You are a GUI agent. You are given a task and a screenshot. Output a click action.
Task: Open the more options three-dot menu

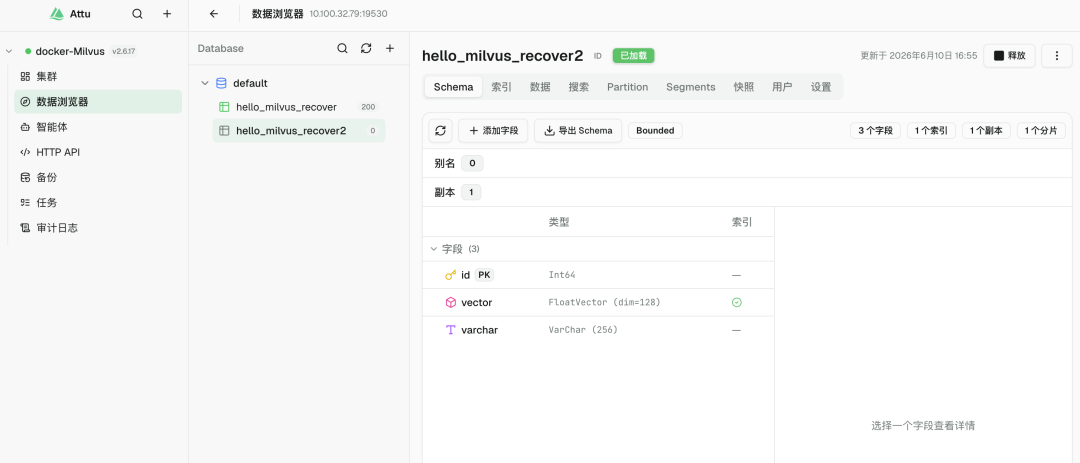1057,56
